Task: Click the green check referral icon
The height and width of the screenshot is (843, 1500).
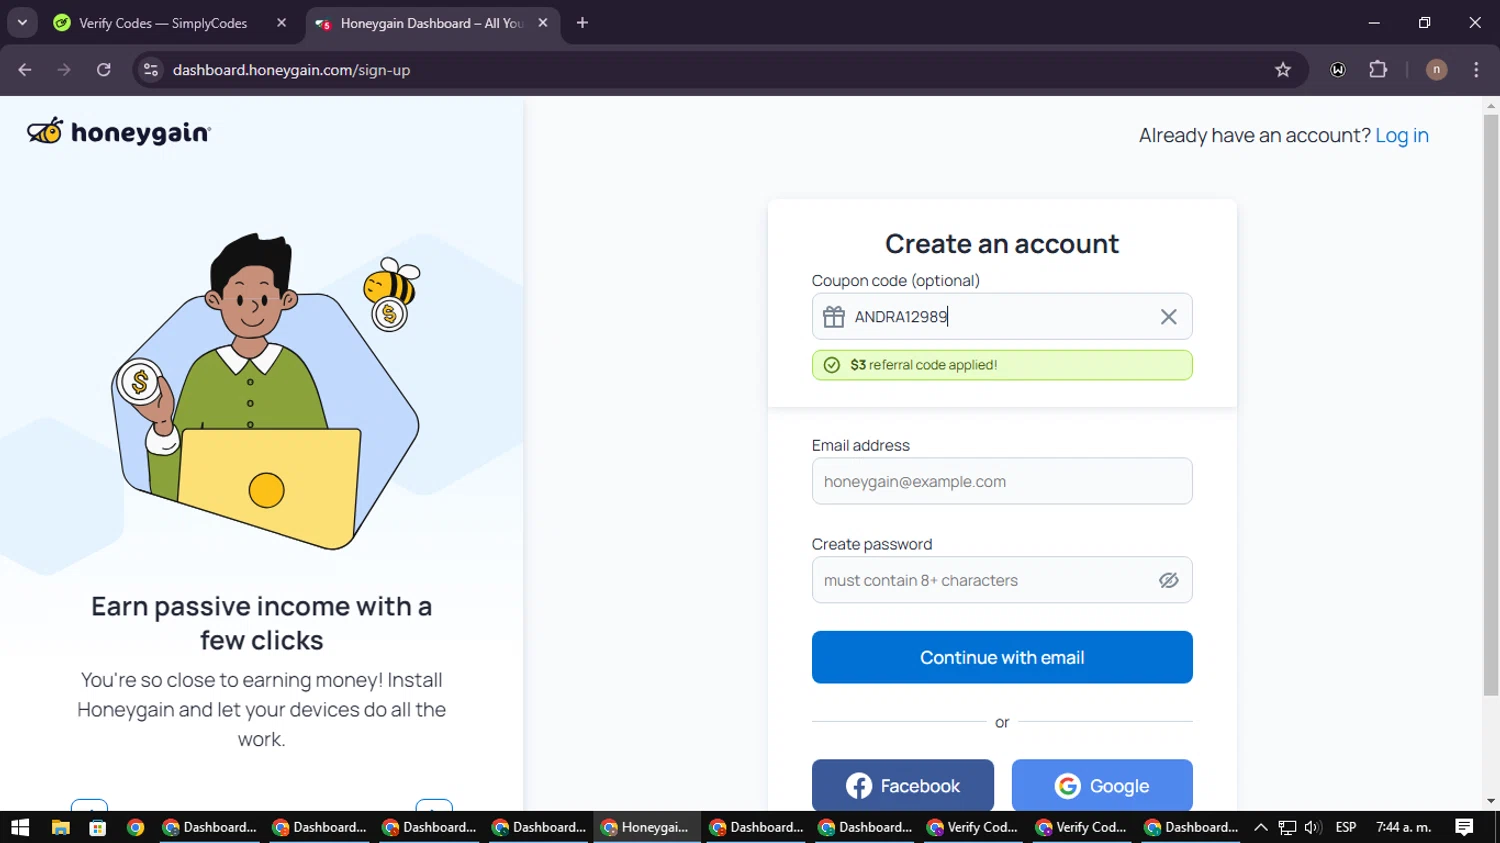Action: (832, 365)
